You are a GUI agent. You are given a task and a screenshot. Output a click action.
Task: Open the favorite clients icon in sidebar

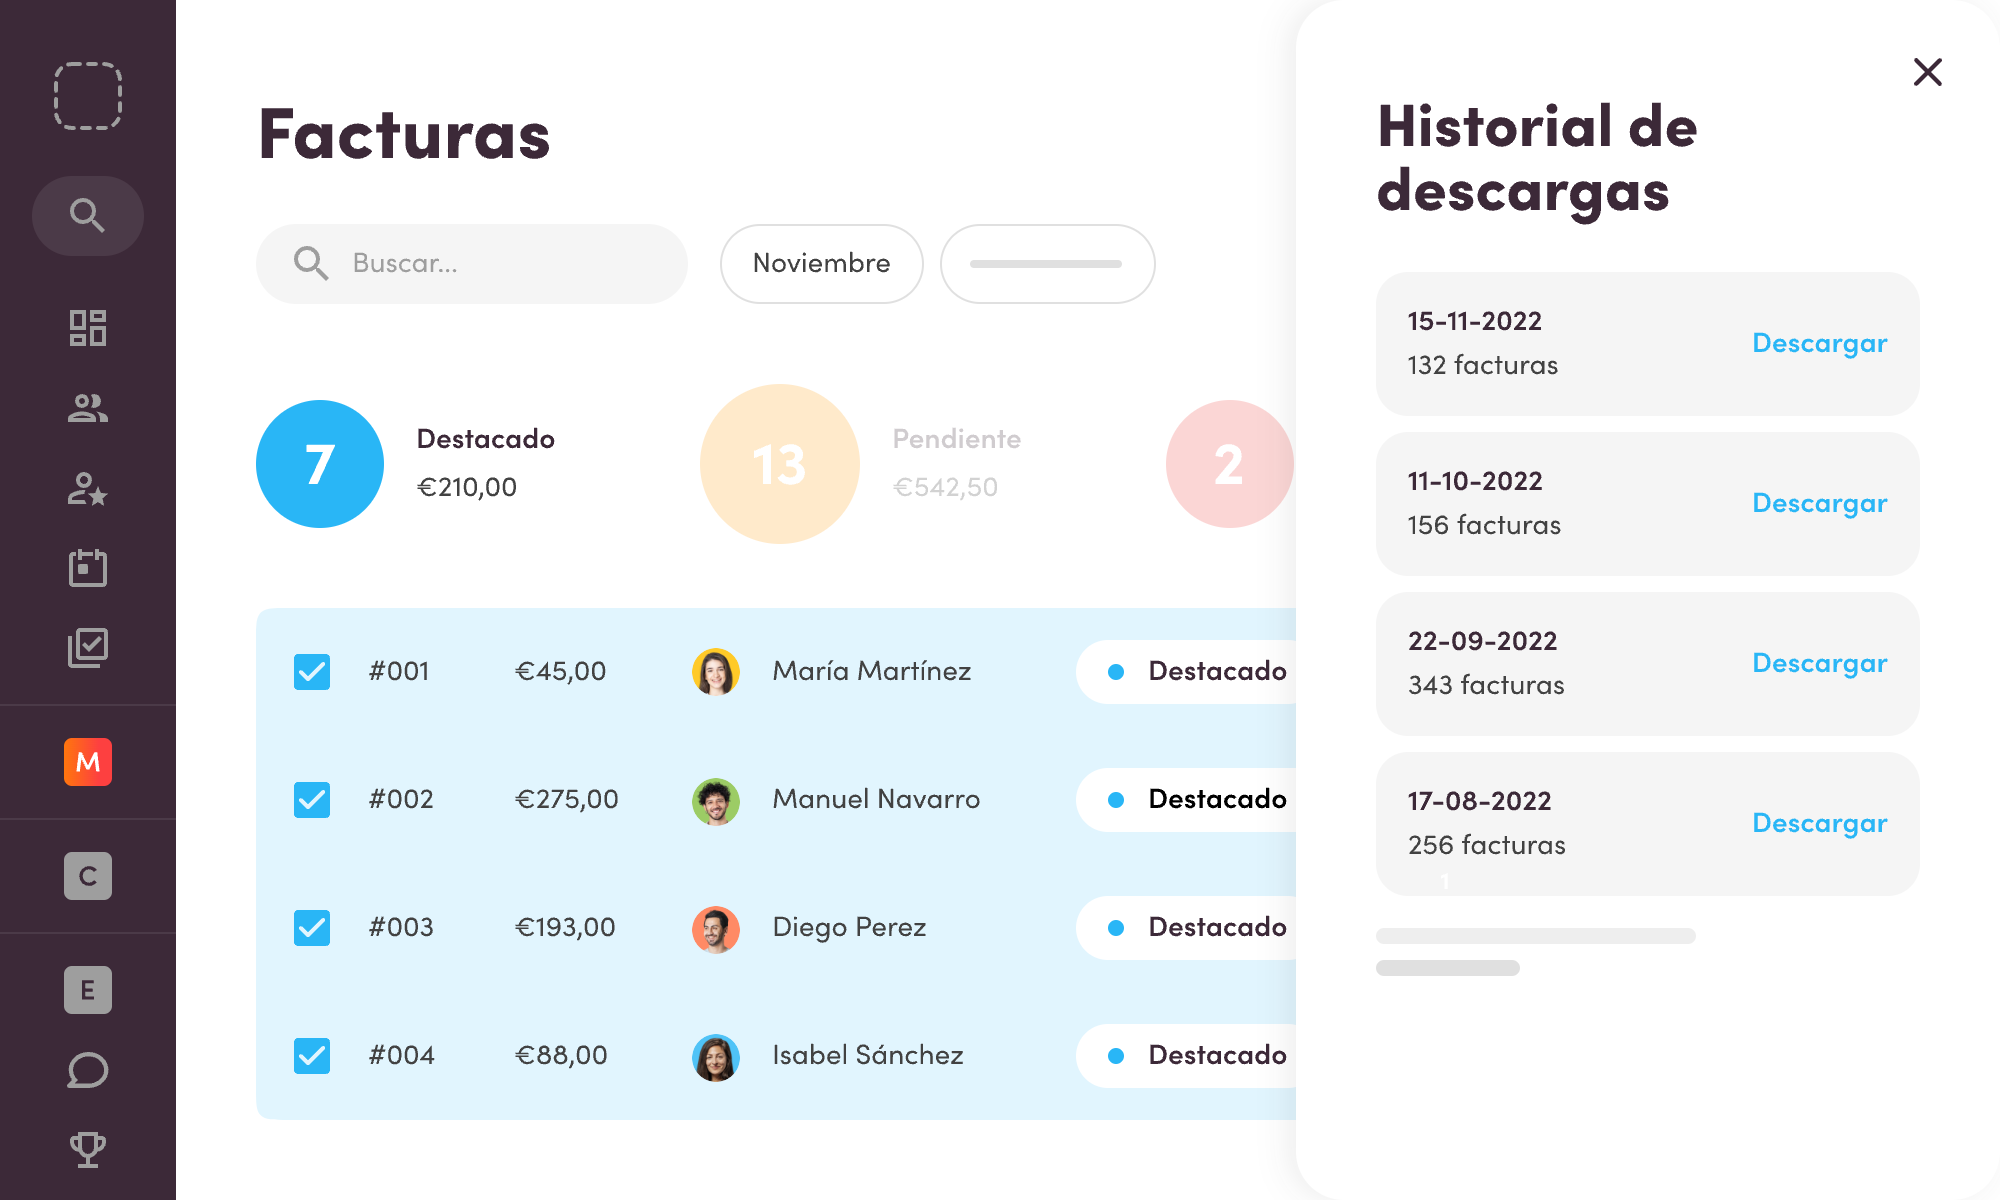(x=88, y=490)
